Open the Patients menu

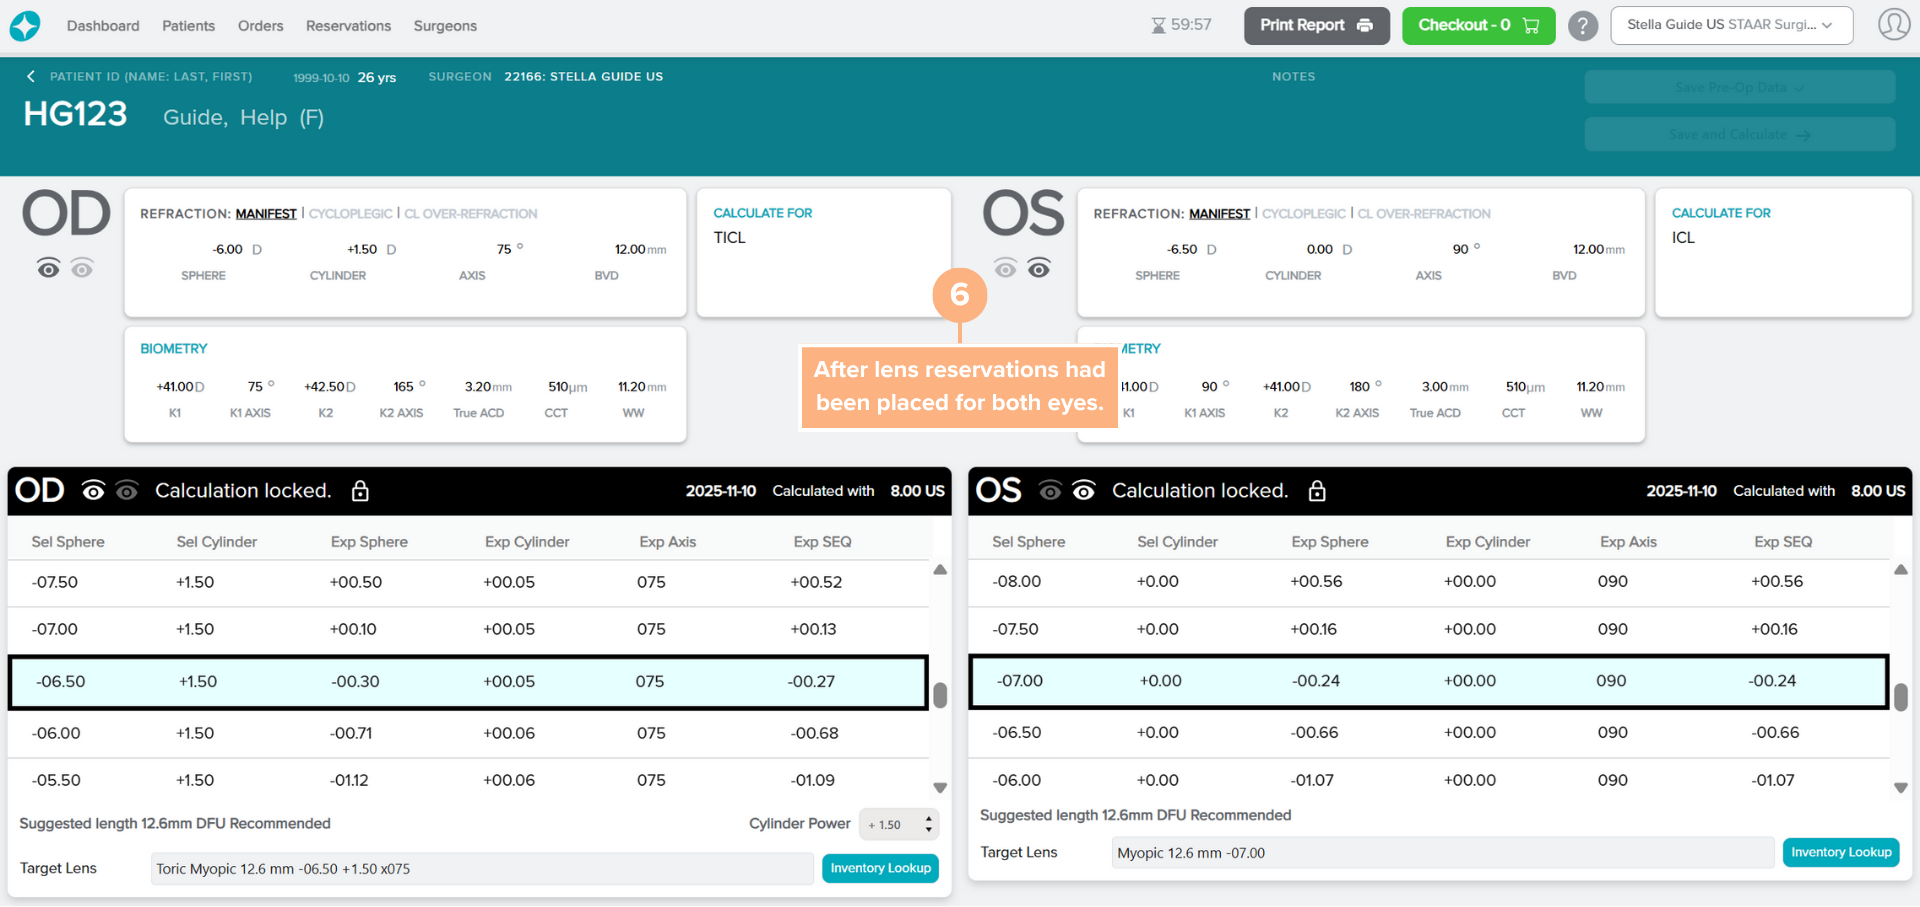point(188,26)
